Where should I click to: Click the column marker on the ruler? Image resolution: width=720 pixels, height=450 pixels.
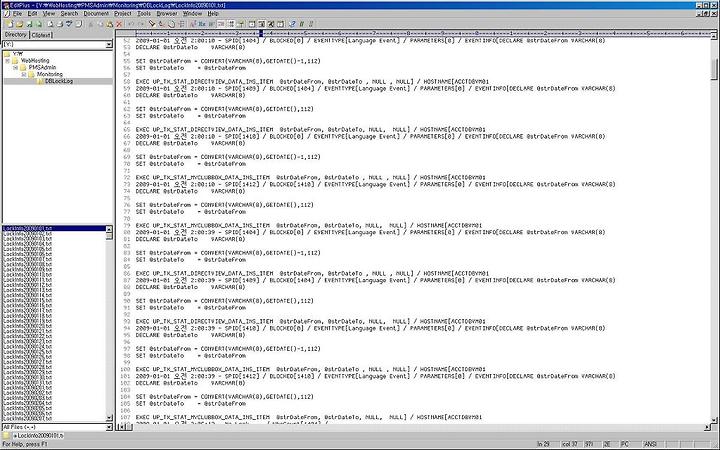tap(261, 34)
